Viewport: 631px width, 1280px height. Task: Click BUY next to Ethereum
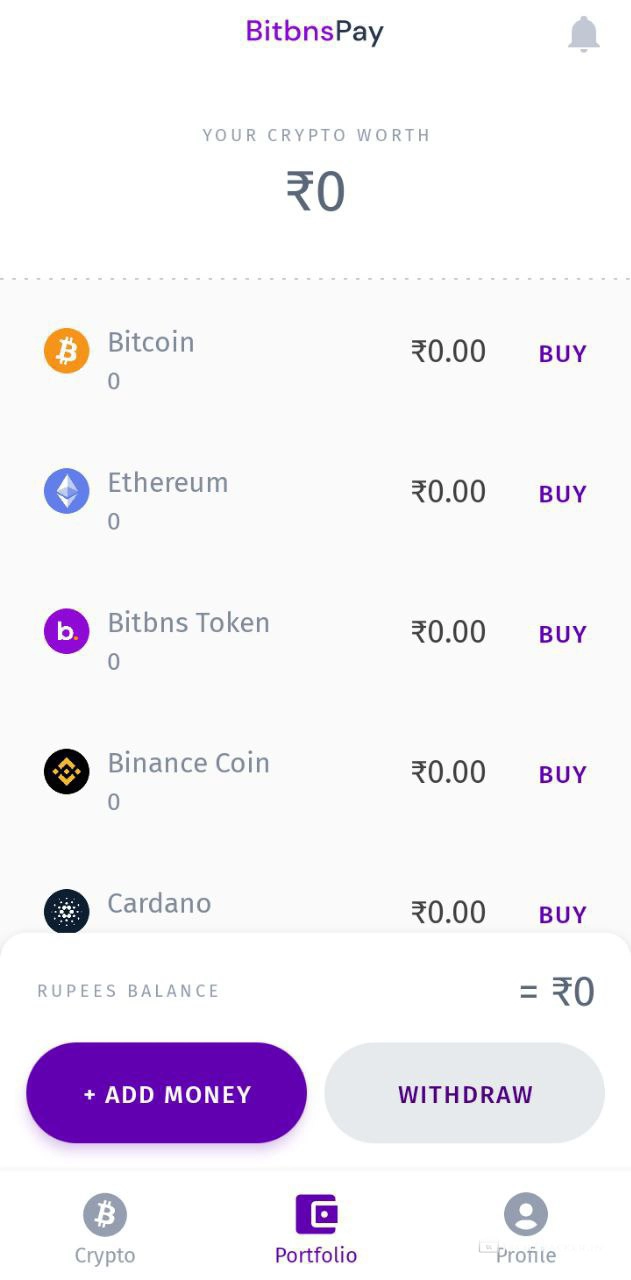coord(563,494)
